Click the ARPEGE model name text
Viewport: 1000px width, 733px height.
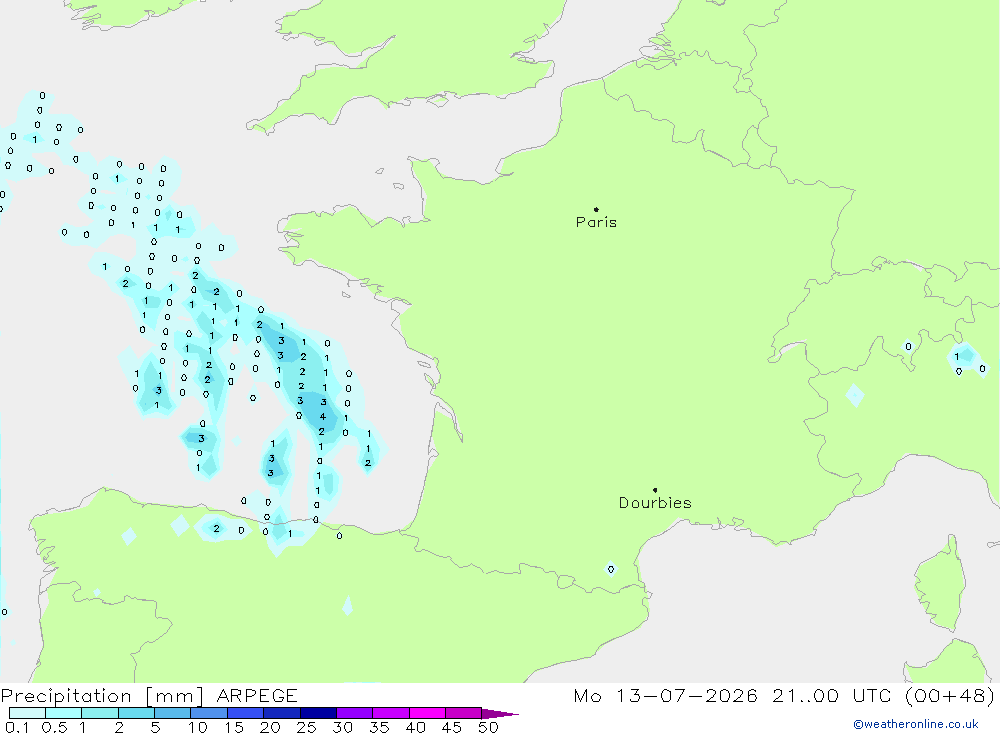257,695
